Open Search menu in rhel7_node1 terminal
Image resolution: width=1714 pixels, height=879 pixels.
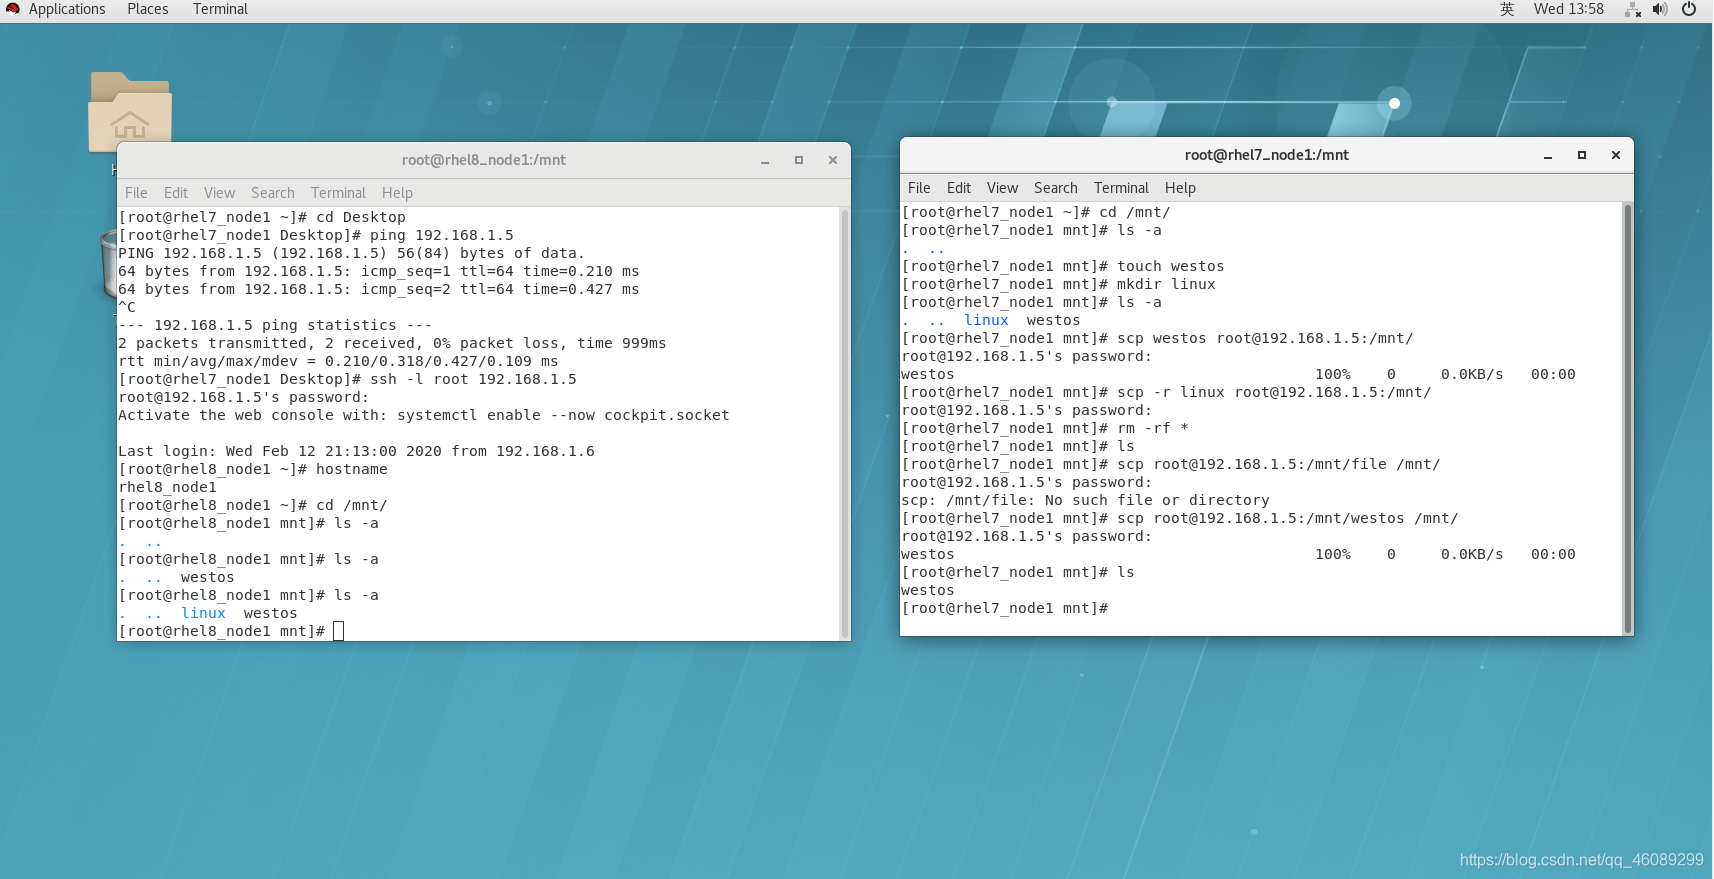pyautogui.click(x=1056, y=188)
